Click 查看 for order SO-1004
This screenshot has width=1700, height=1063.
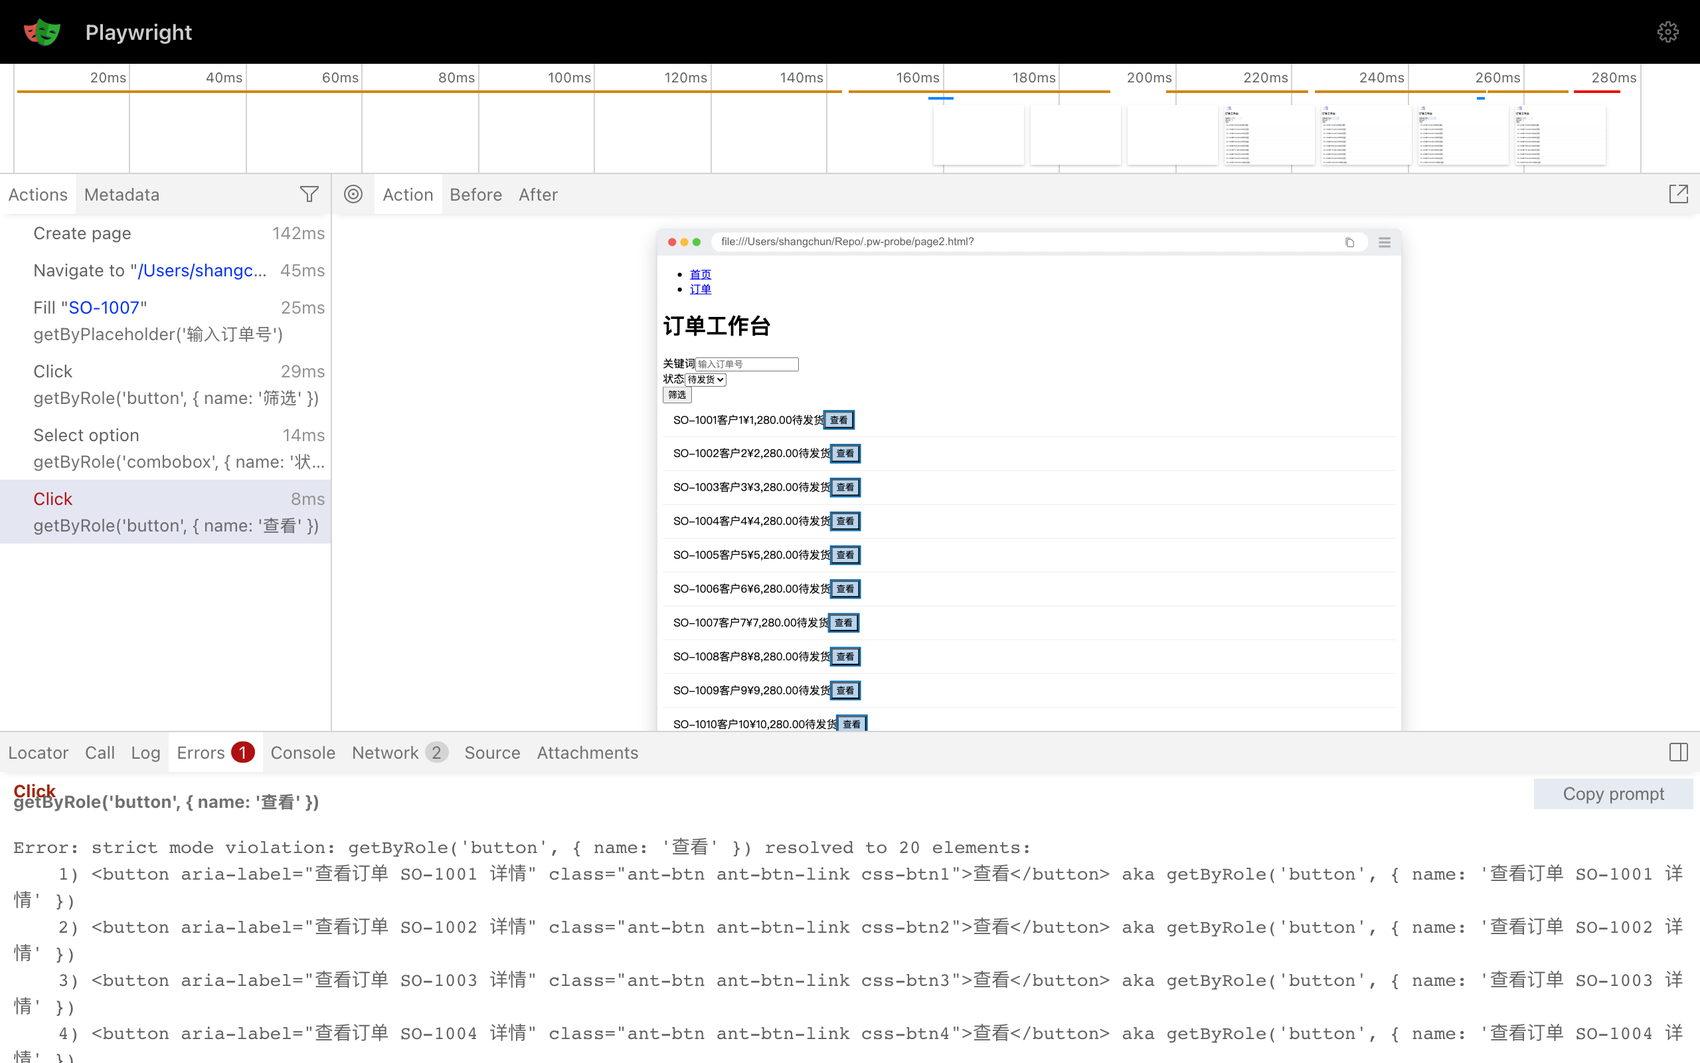tap(845, 521)
